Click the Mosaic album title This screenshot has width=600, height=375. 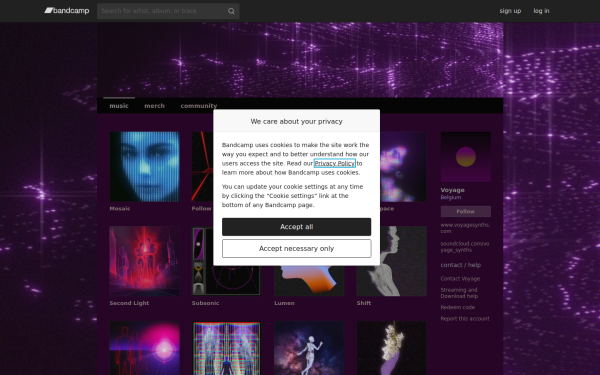click(x=120, y=209)
